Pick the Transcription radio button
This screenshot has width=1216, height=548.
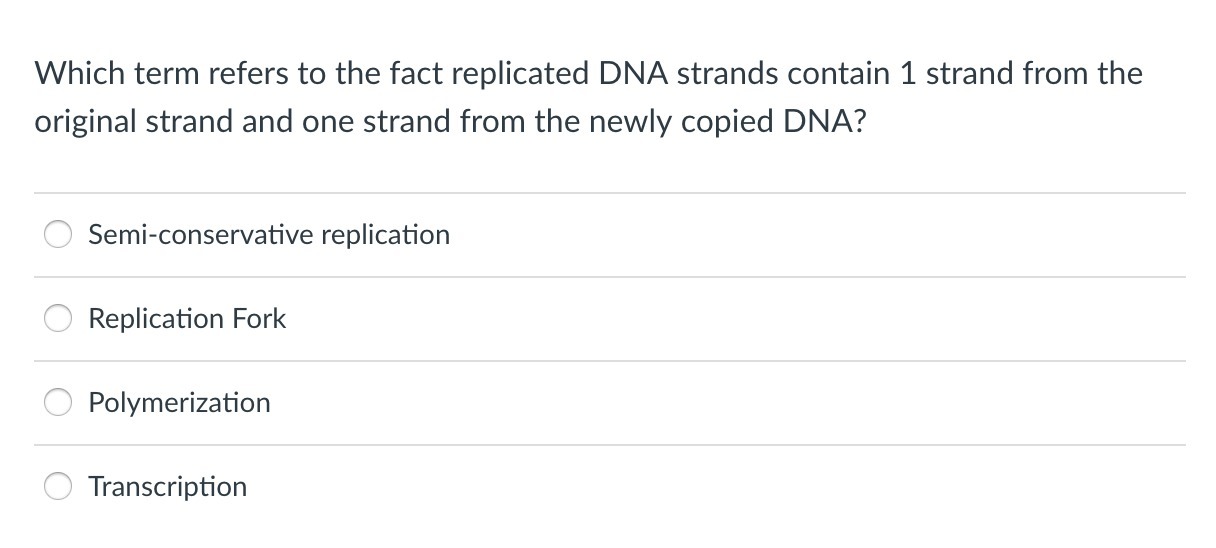pos(57,487)
